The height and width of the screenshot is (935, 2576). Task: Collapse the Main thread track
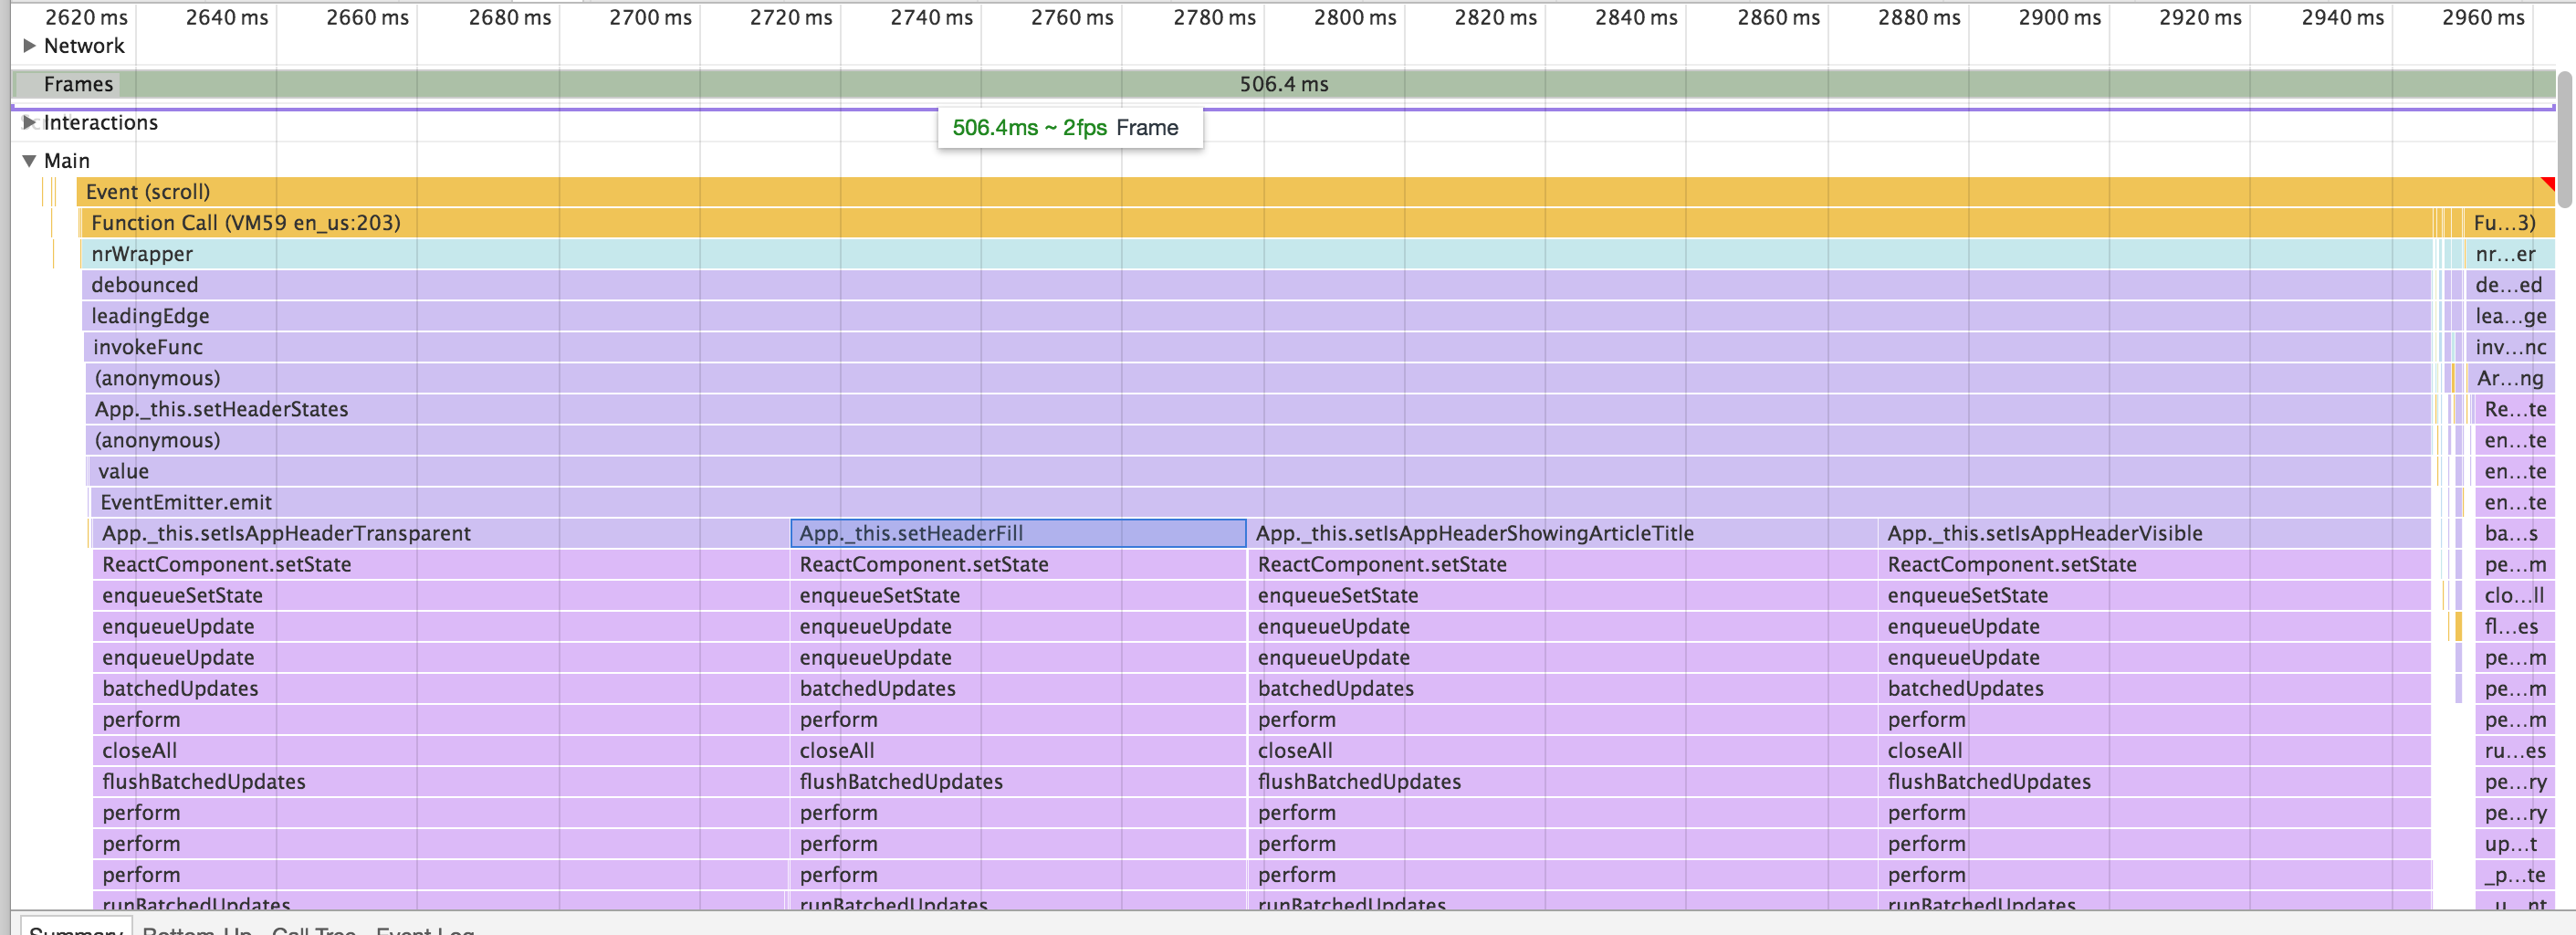[30, 160]
